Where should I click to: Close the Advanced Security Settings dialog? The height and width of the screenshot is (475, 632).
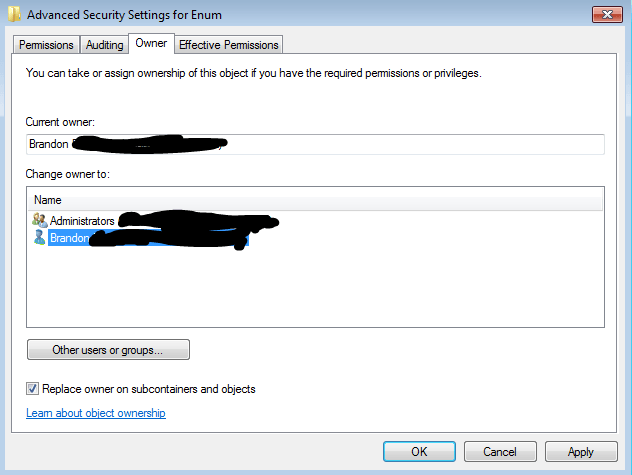(607, 15)
